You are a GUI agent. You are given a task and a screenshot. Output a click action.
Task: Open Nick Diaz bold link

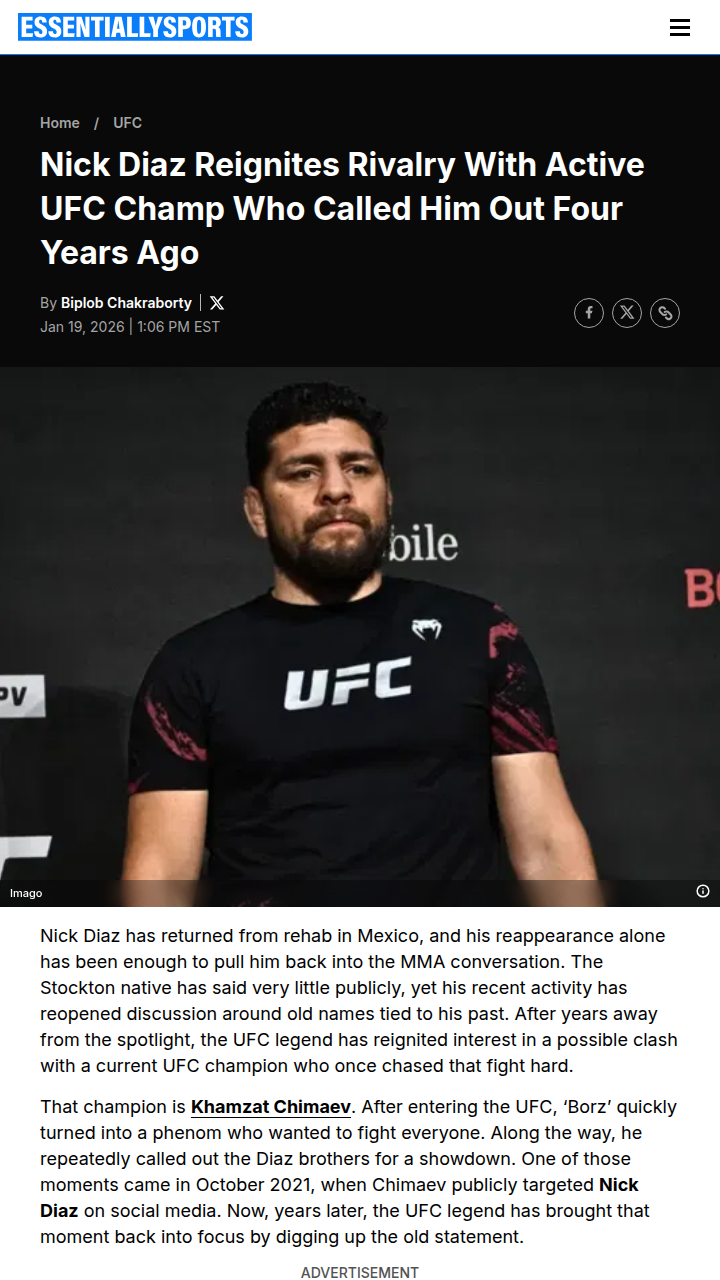click(340, 1198)
